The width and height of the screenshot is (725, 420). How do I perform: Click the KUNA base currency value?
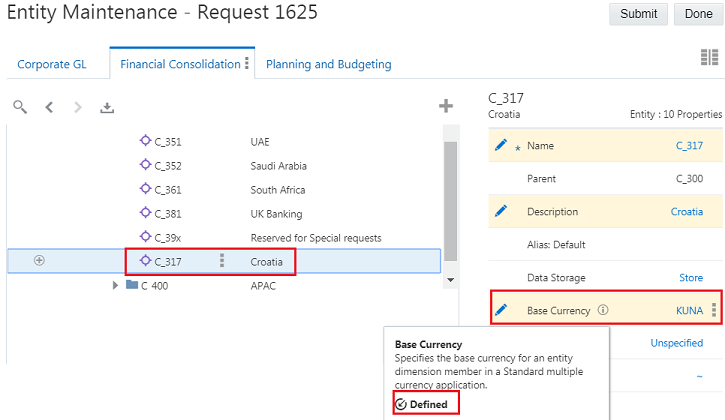point(689,311)
